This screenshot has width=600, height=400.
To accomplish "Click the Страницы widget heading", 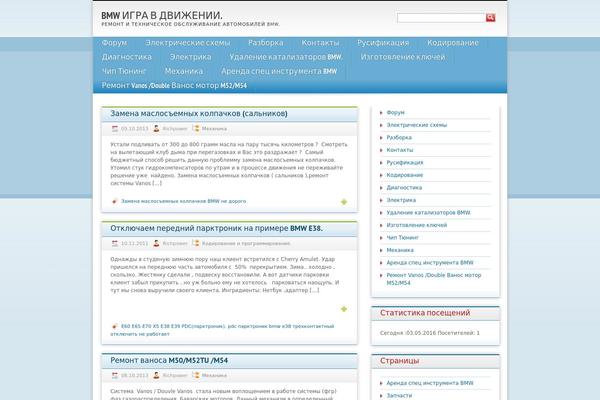I will (399, 361).
